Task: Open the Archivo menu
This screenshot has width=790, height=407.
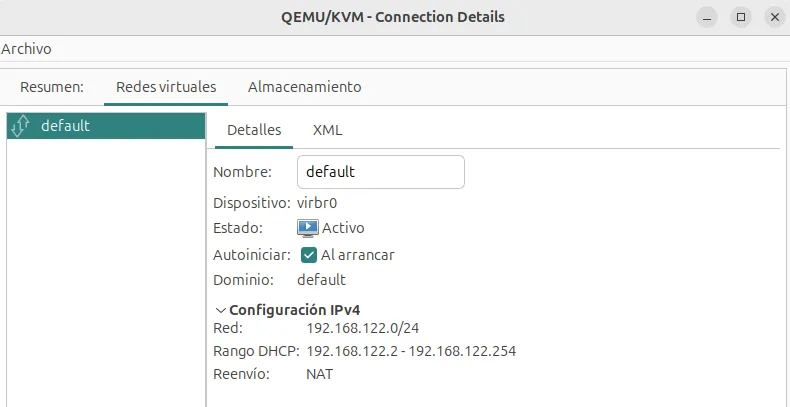Action: pos(26,48)
